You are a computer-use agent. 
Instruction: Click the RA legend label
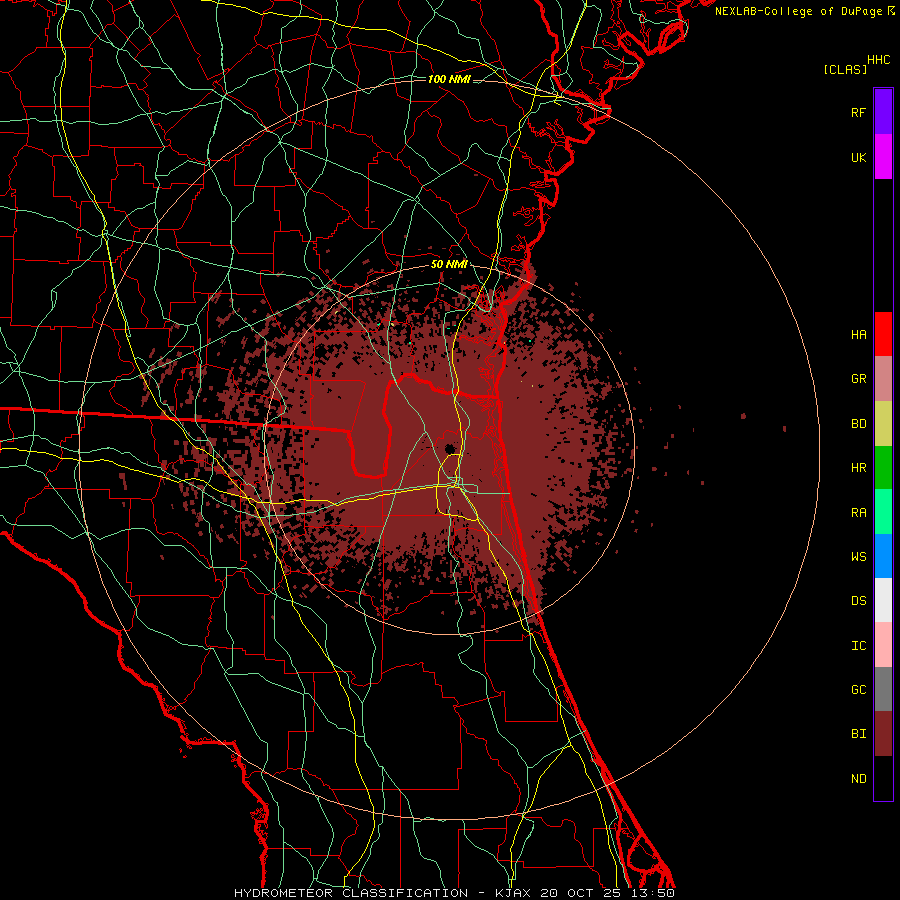point(858,512)
